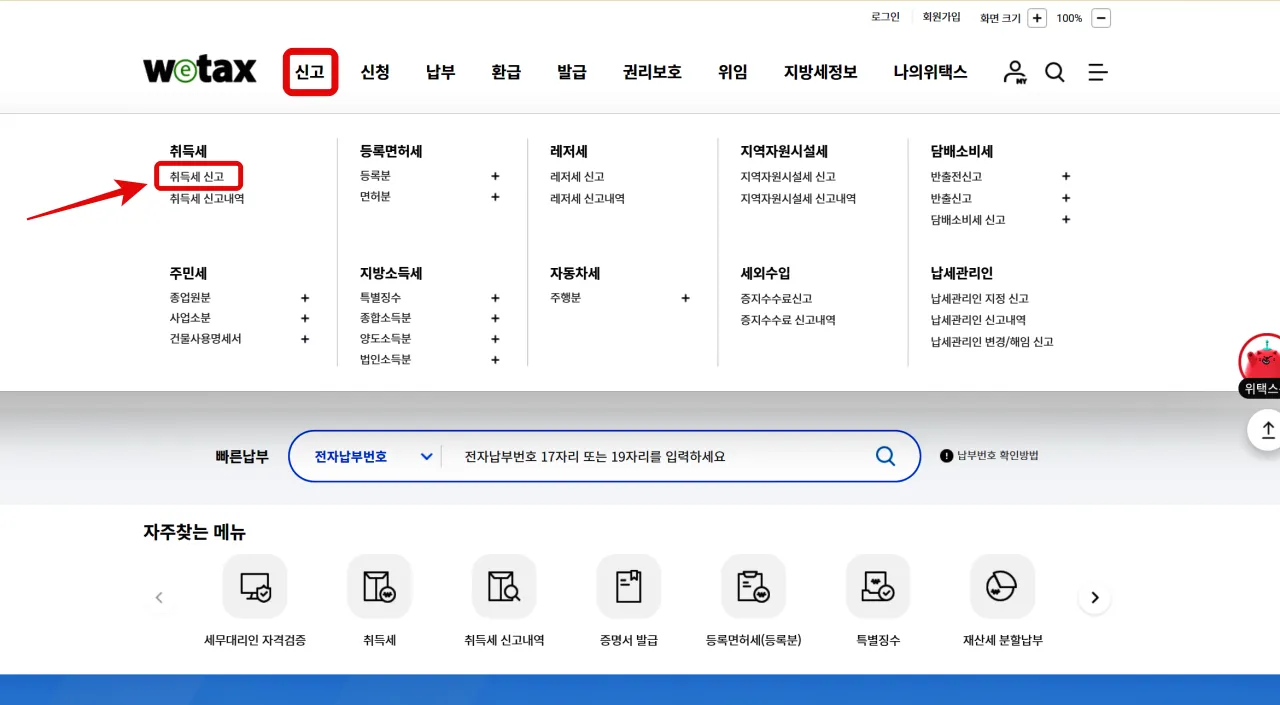Image resolution: width=1280 pixels, height=705 pixels.
Task: Click the 취득세 신고내역 quick menu icon
Action: 504,587
